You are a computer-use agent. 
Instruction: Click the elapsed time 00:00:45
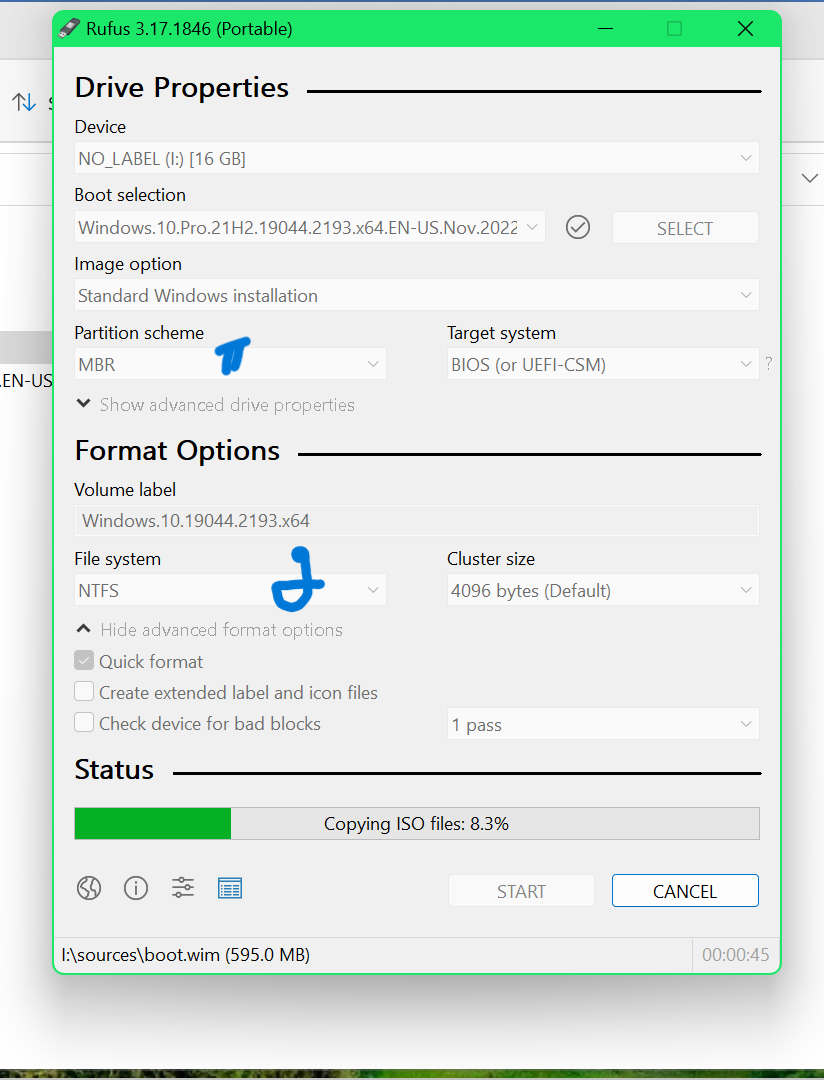735,955
